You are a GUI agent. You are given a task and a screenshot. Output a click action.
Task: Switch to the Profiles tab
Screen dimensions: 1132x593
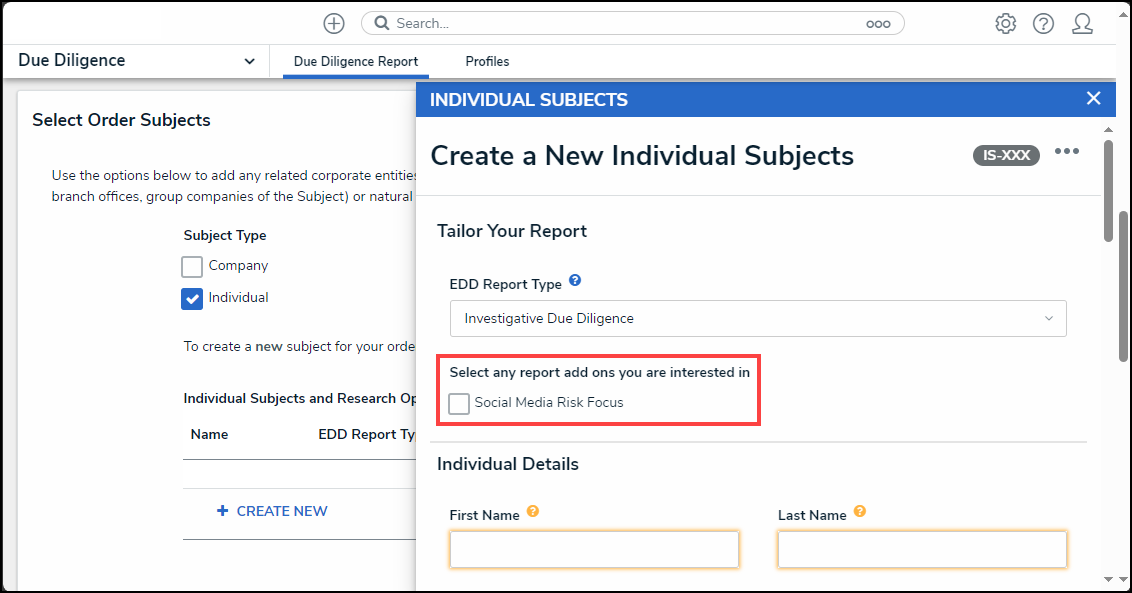pyautogui.click(x=487, y=61)
